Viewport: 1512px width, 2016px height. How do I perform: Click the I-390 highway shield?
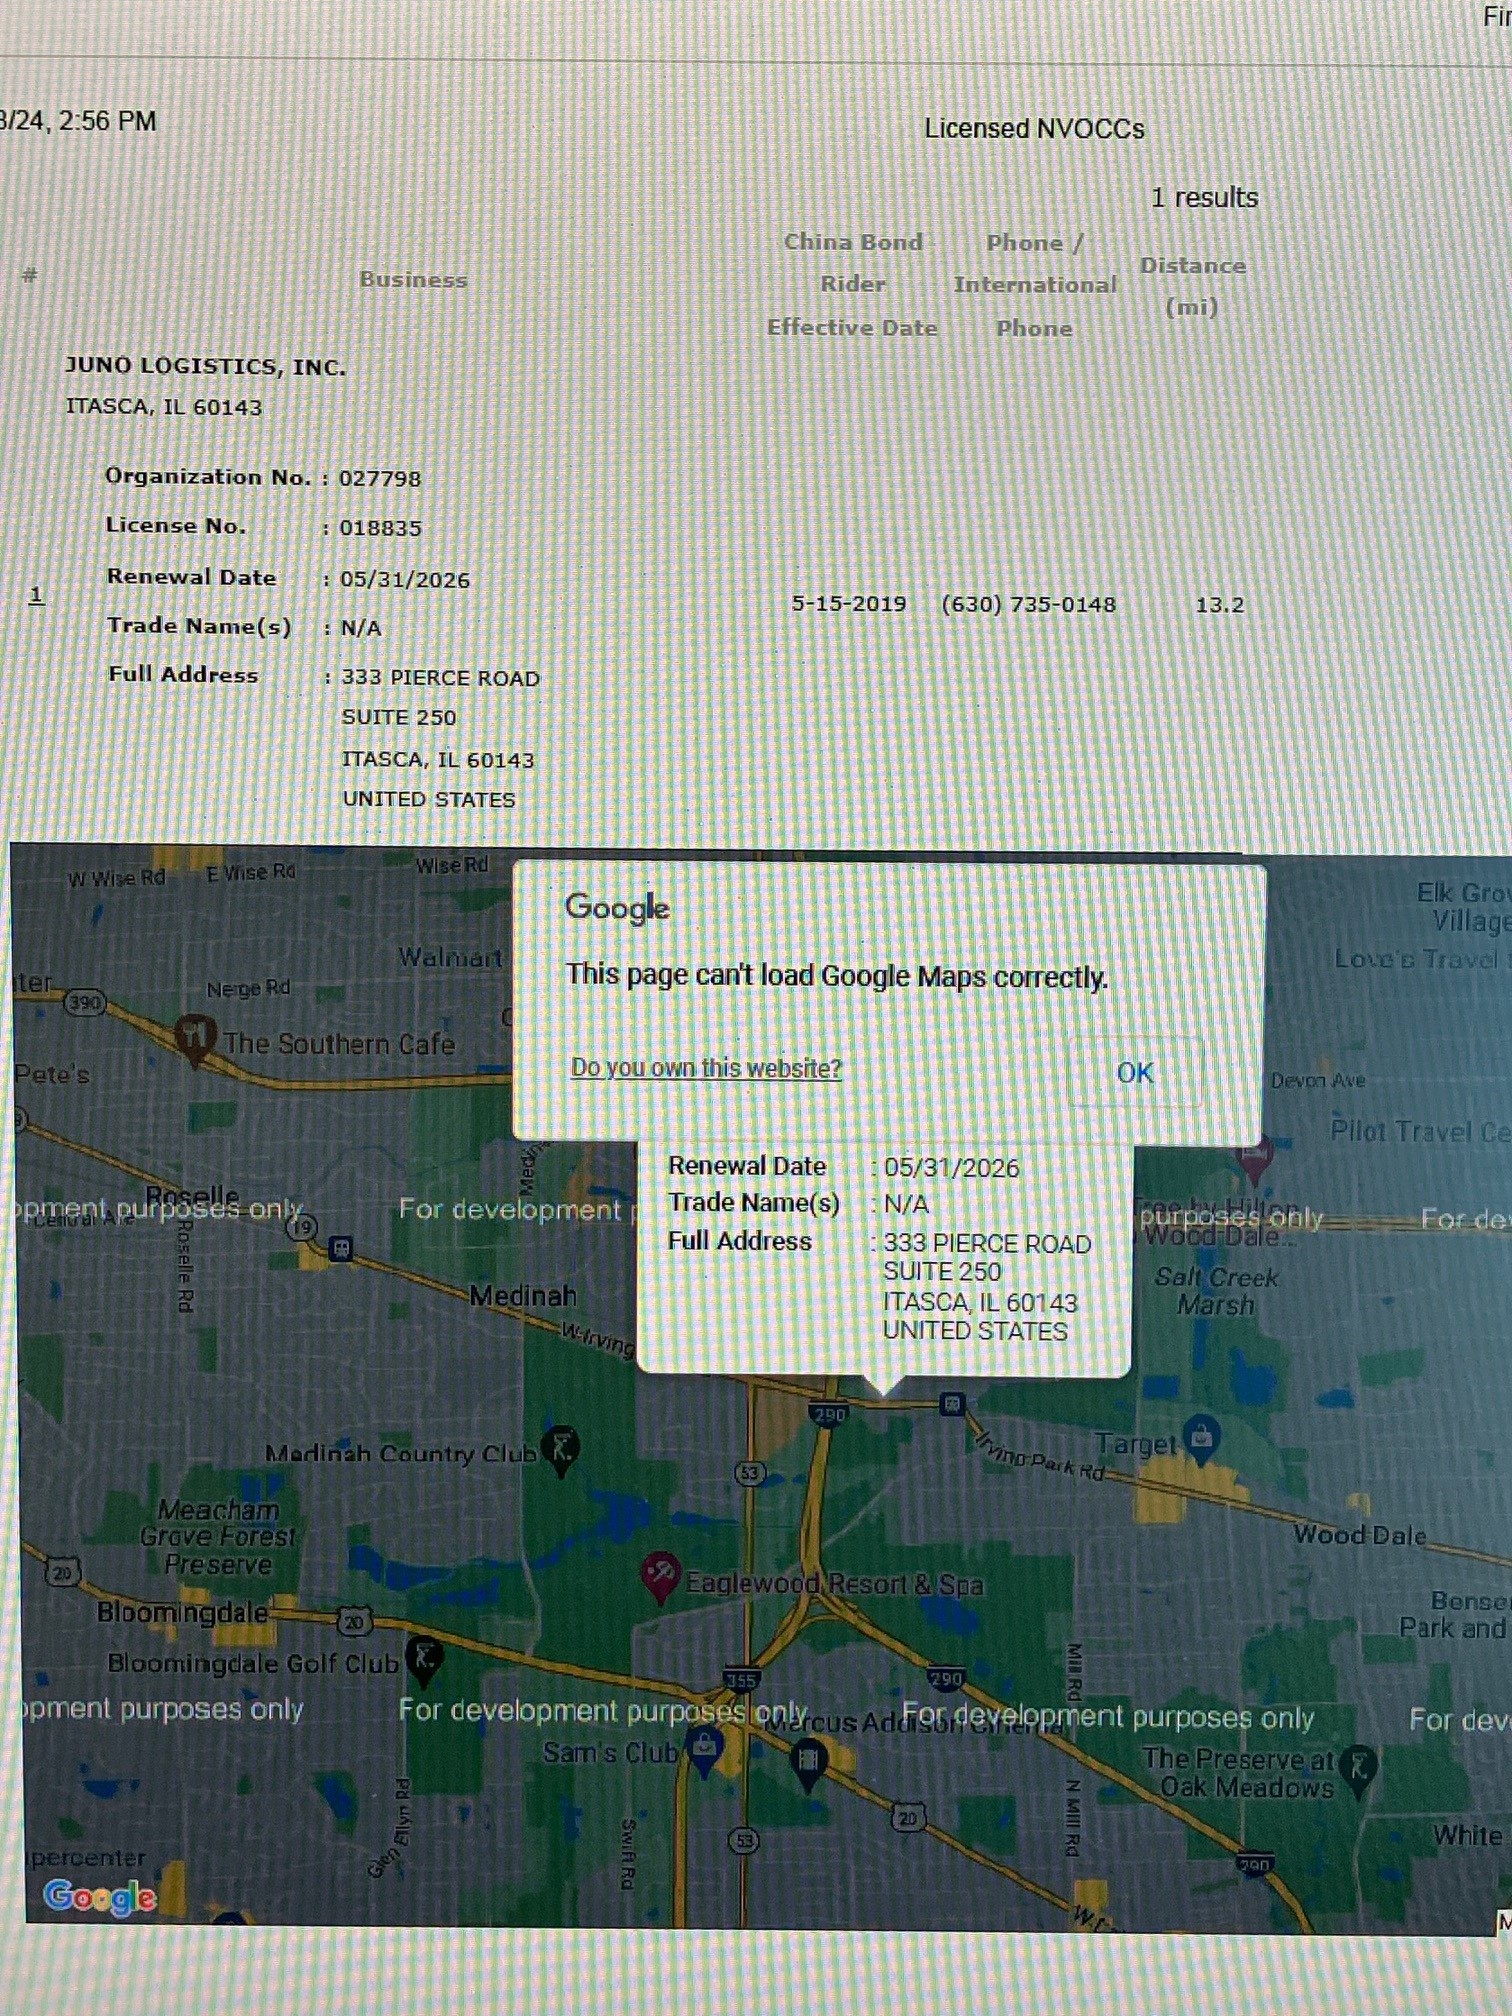85,1002
